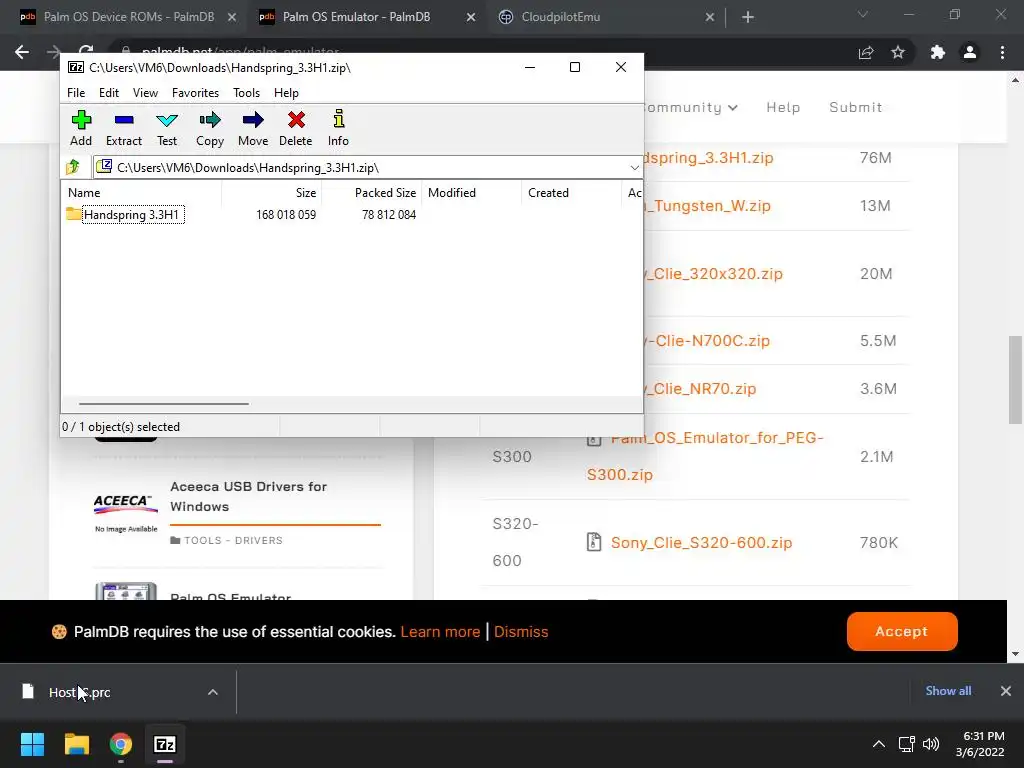Sort by Packed Size column header

click(x=372, y=193)
